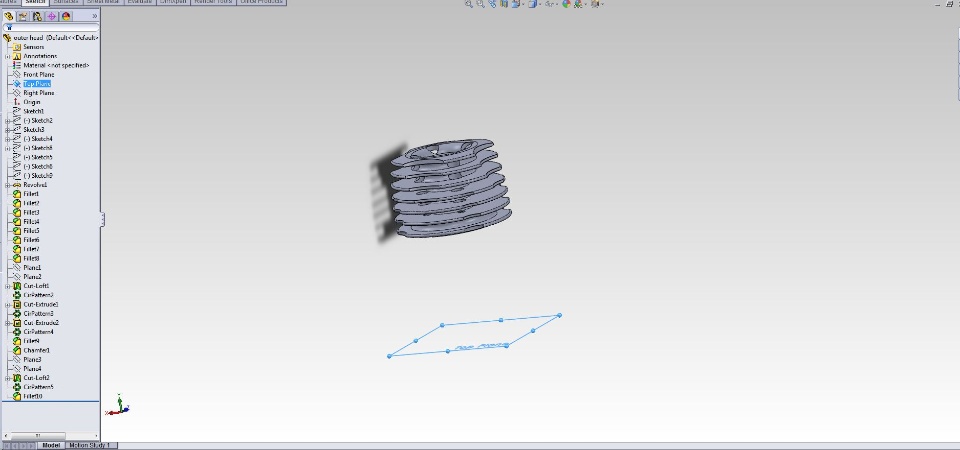Select (-) Sketch9 in the tree
Screen dimensions: 960x450
point(33,176)
